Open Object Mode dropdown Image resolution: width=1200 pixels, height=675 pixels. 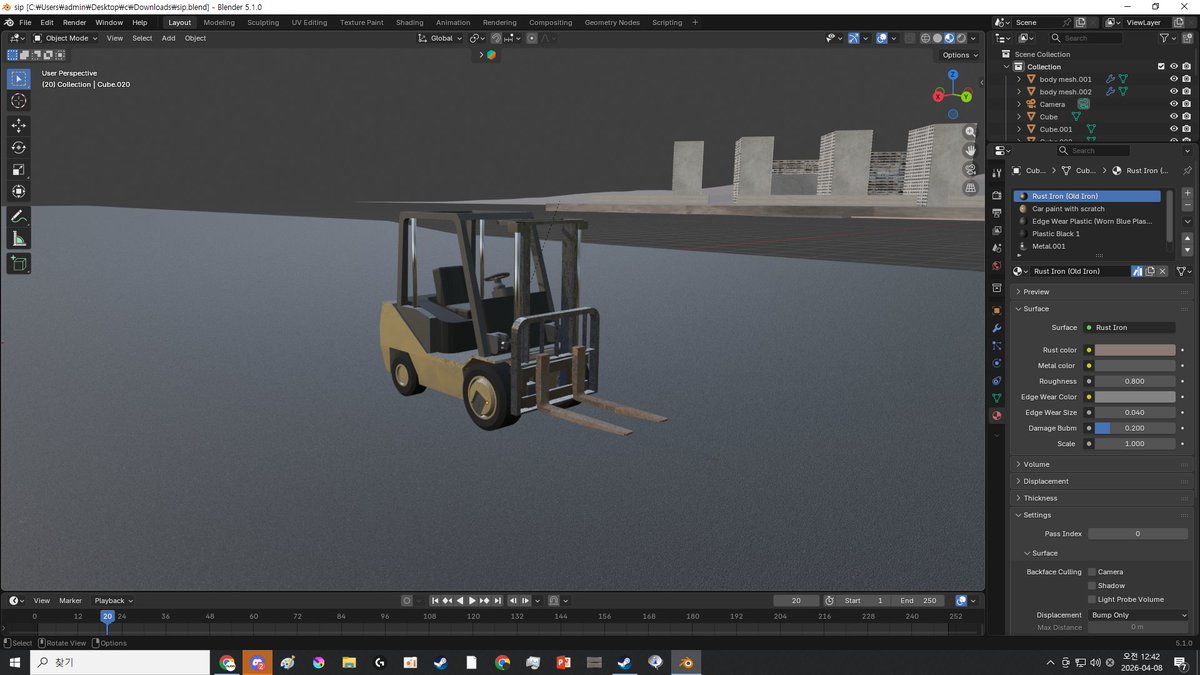tap(65, 38)
